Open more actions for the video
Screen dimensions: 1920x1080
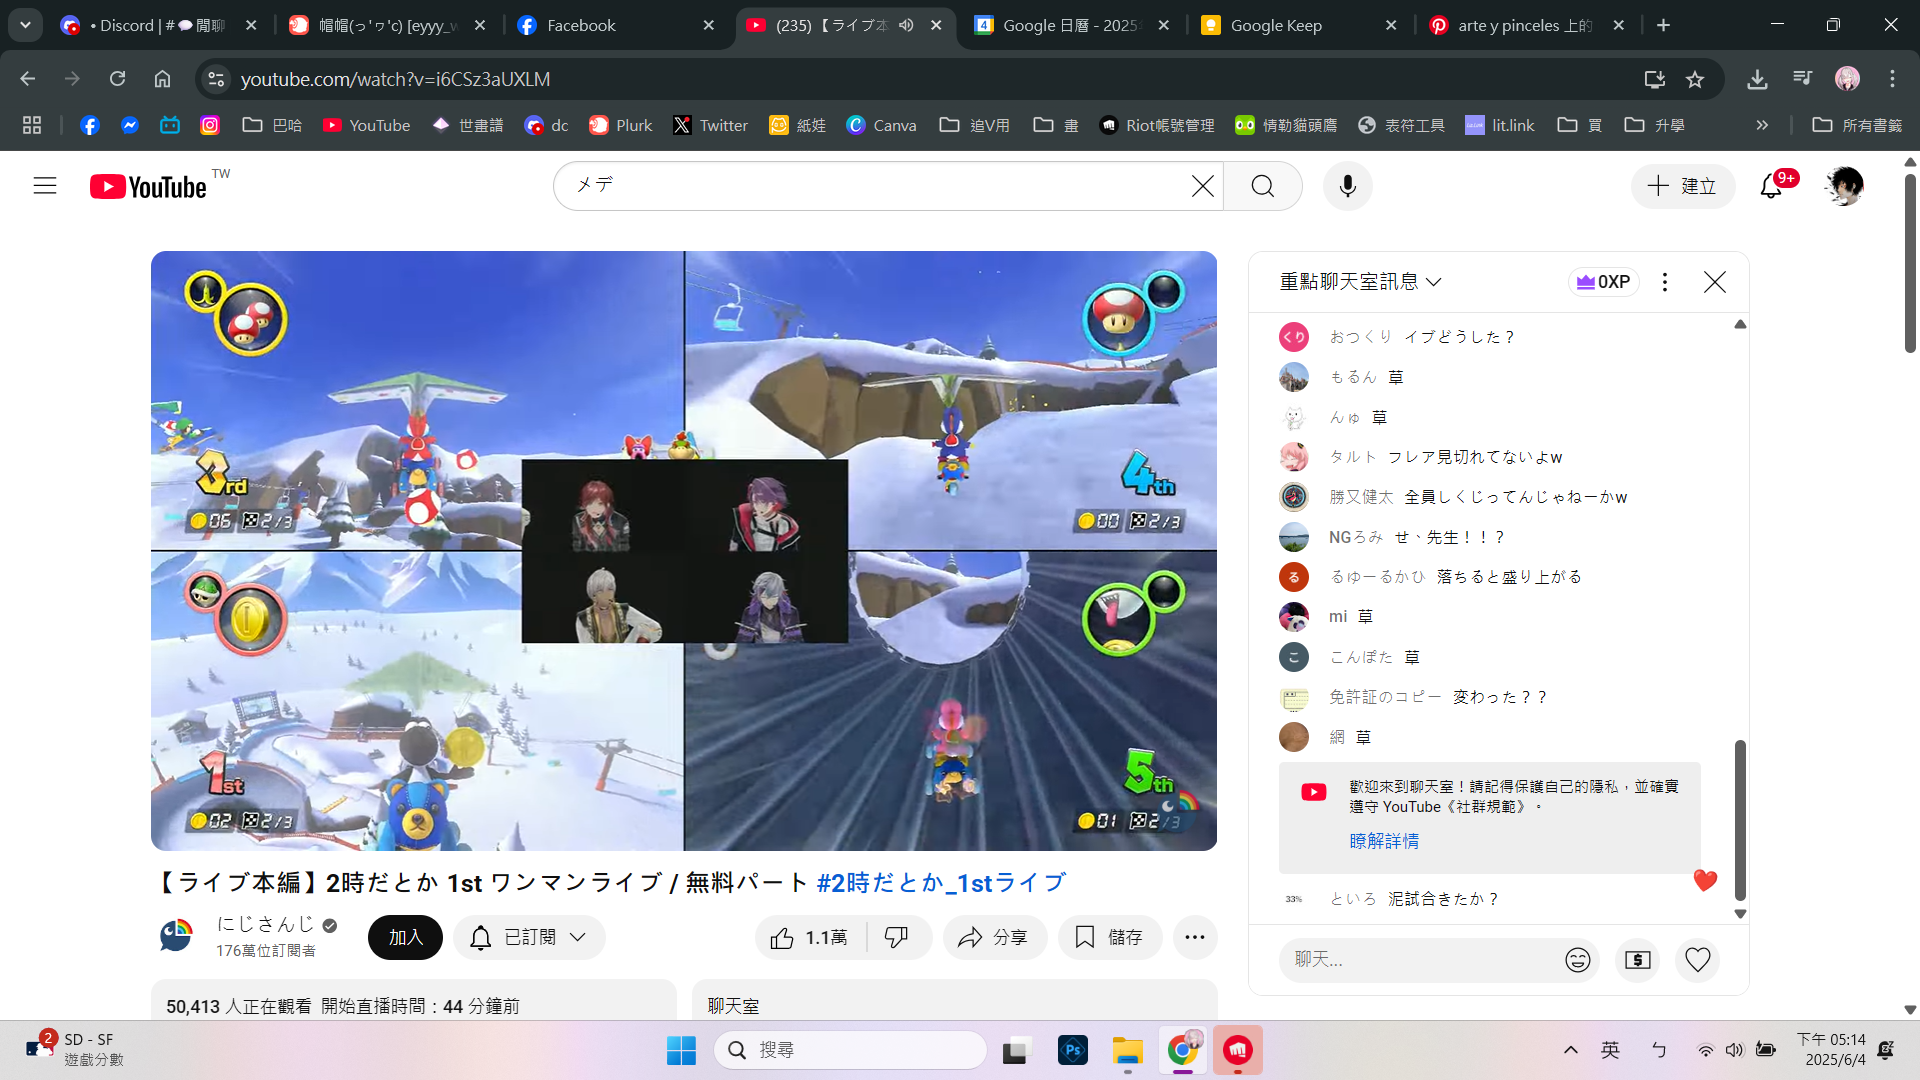click(x=1195, y=937)
